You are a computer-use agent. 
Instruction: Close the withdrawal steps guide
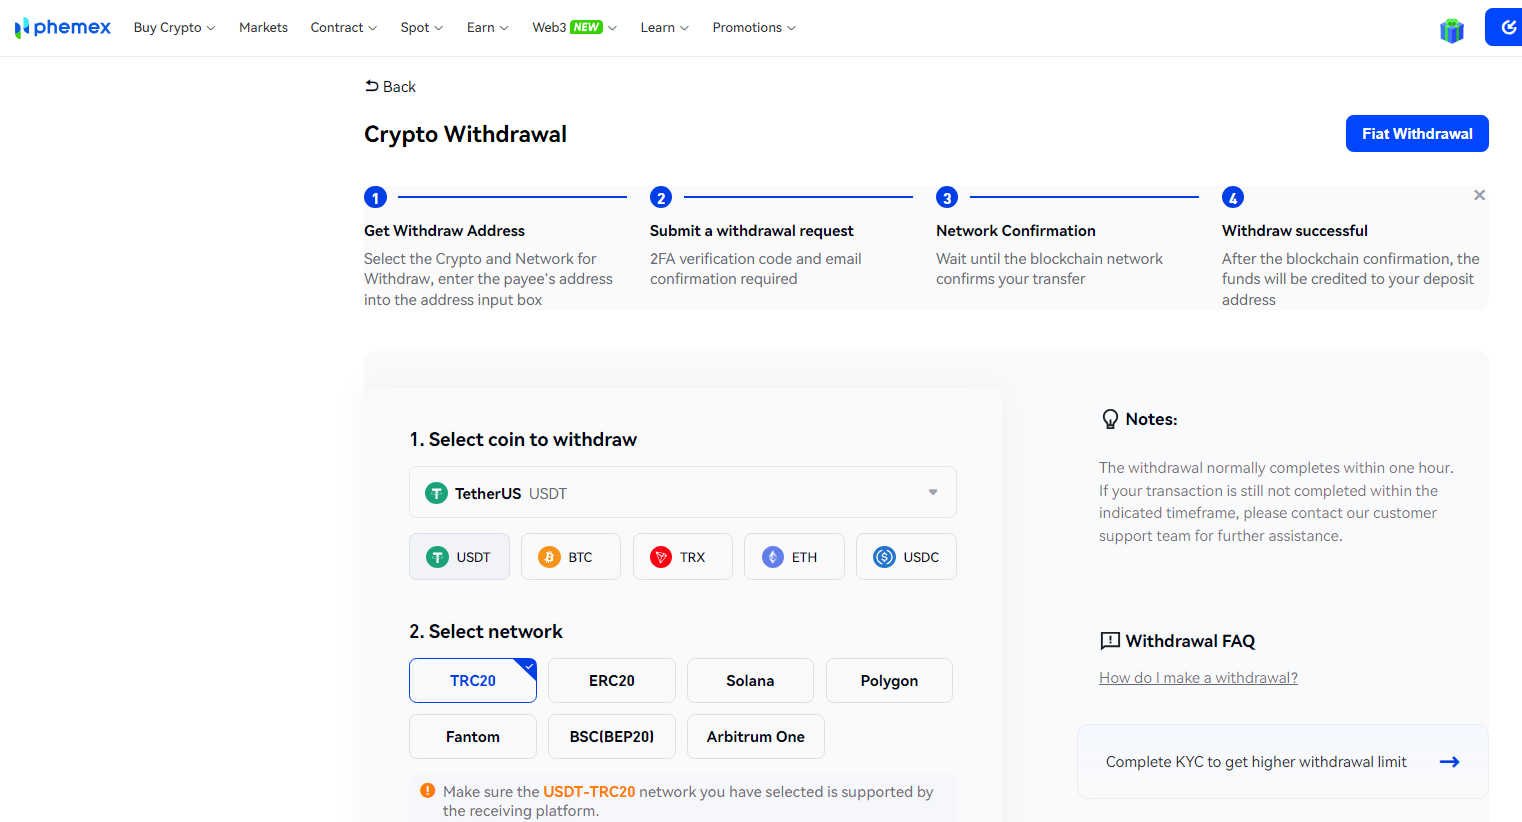coord(1479,195)
